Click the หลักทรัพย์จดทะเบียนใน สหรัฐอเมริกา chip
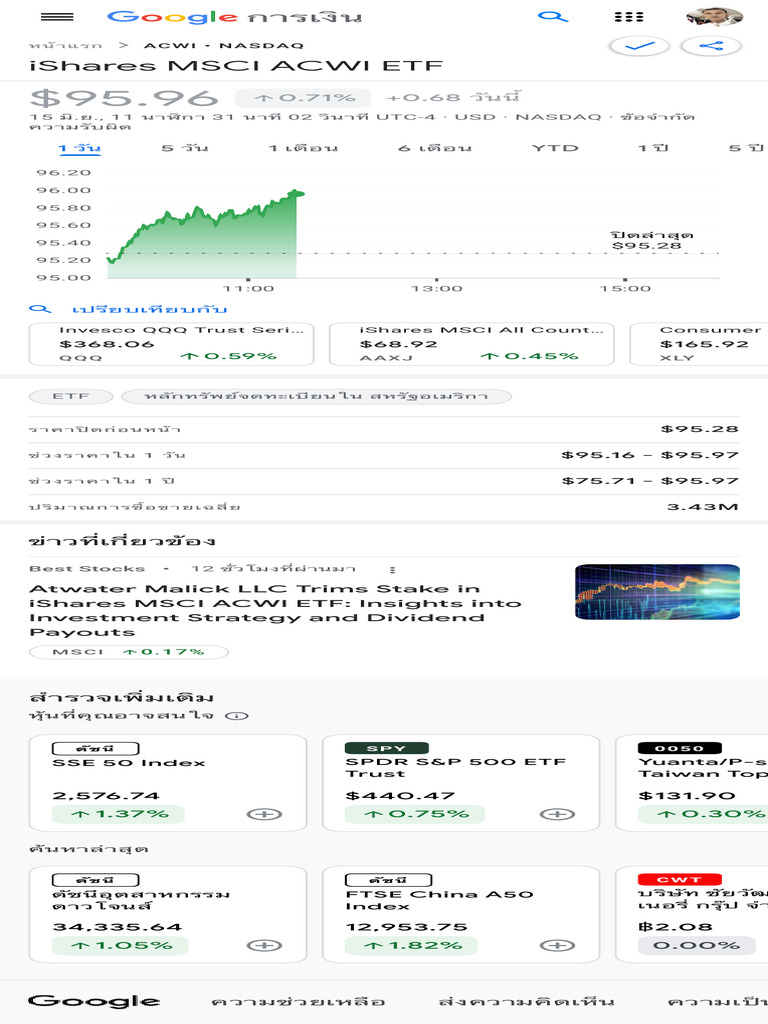 click(x=316, y=396)
